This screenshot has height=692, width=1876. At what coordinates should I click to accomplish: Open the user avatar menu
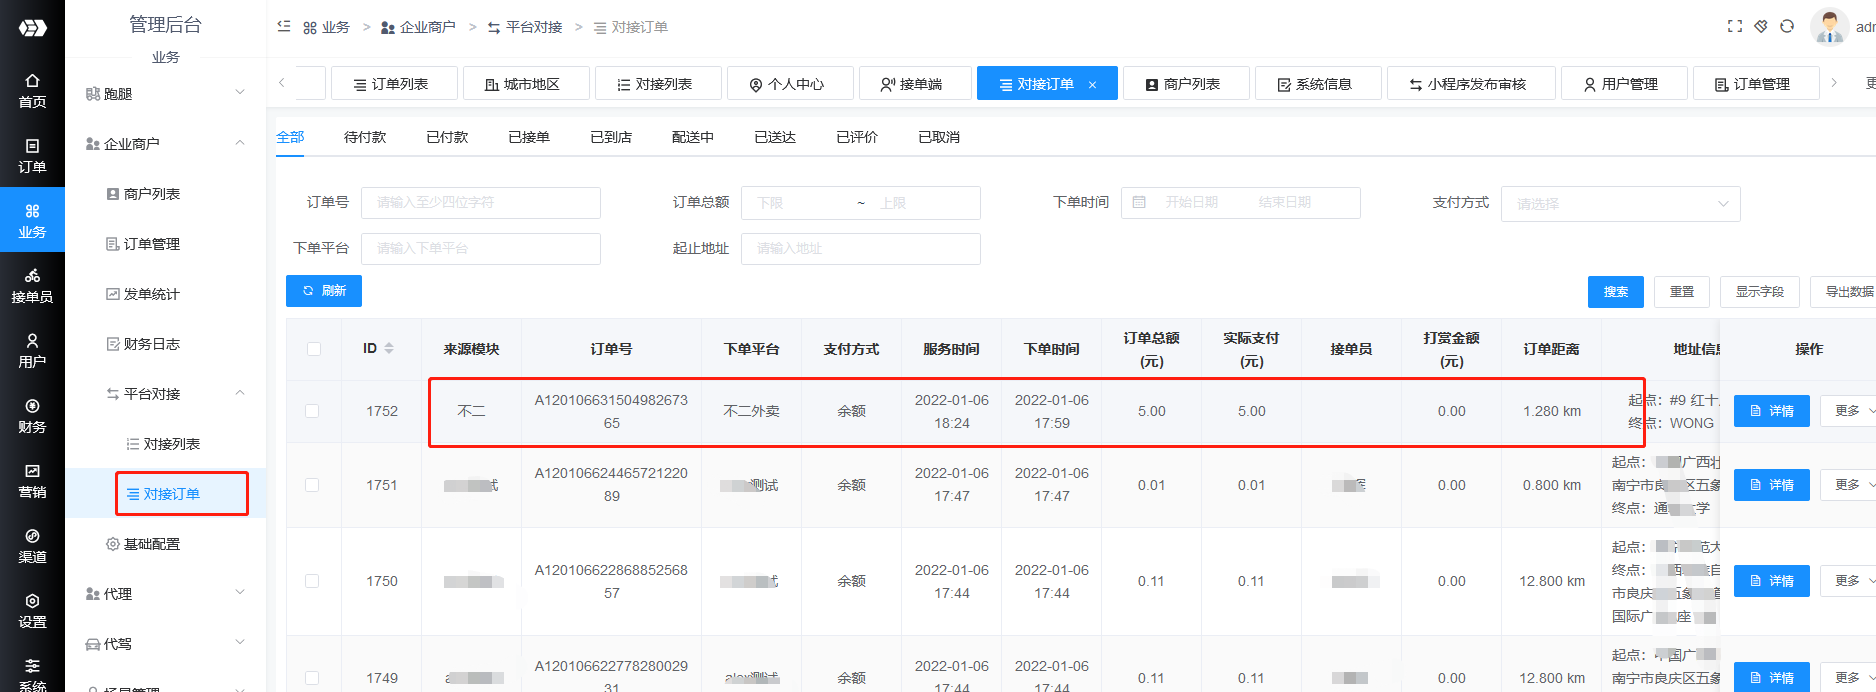click(x=1830, y=27)
